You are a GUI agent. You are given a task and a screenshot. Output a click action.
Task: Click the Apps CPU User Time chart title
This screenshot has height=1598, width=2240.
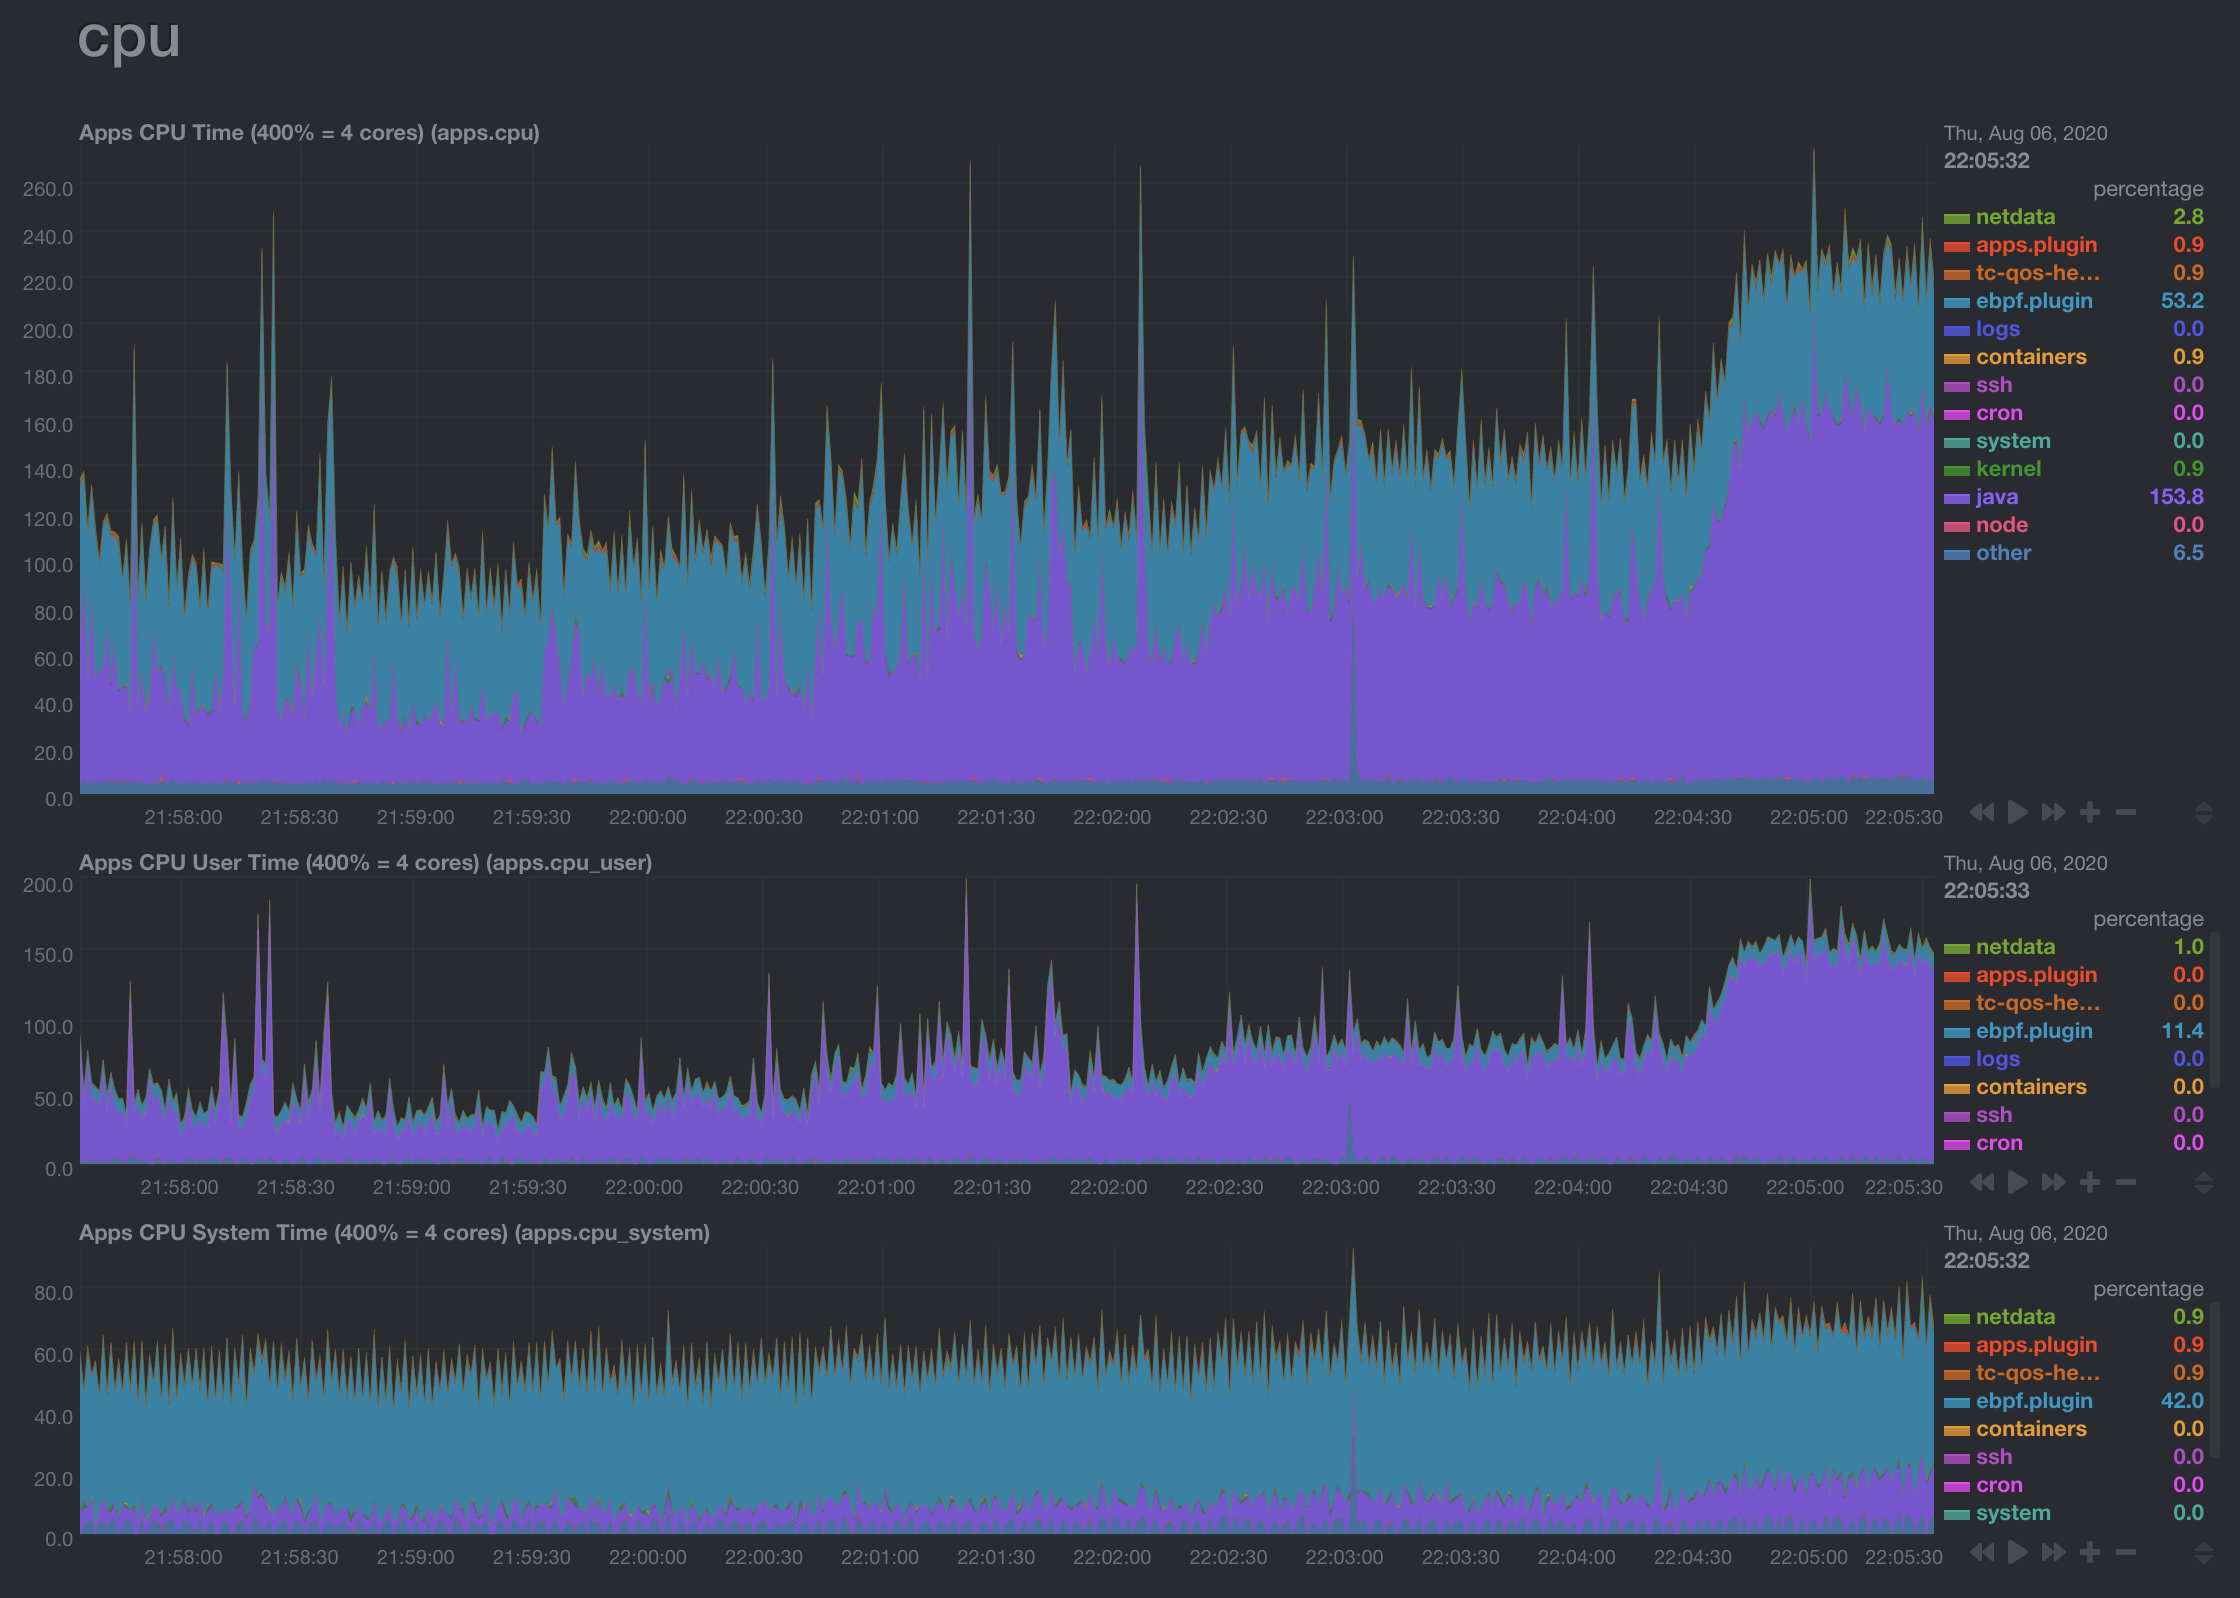366,862
